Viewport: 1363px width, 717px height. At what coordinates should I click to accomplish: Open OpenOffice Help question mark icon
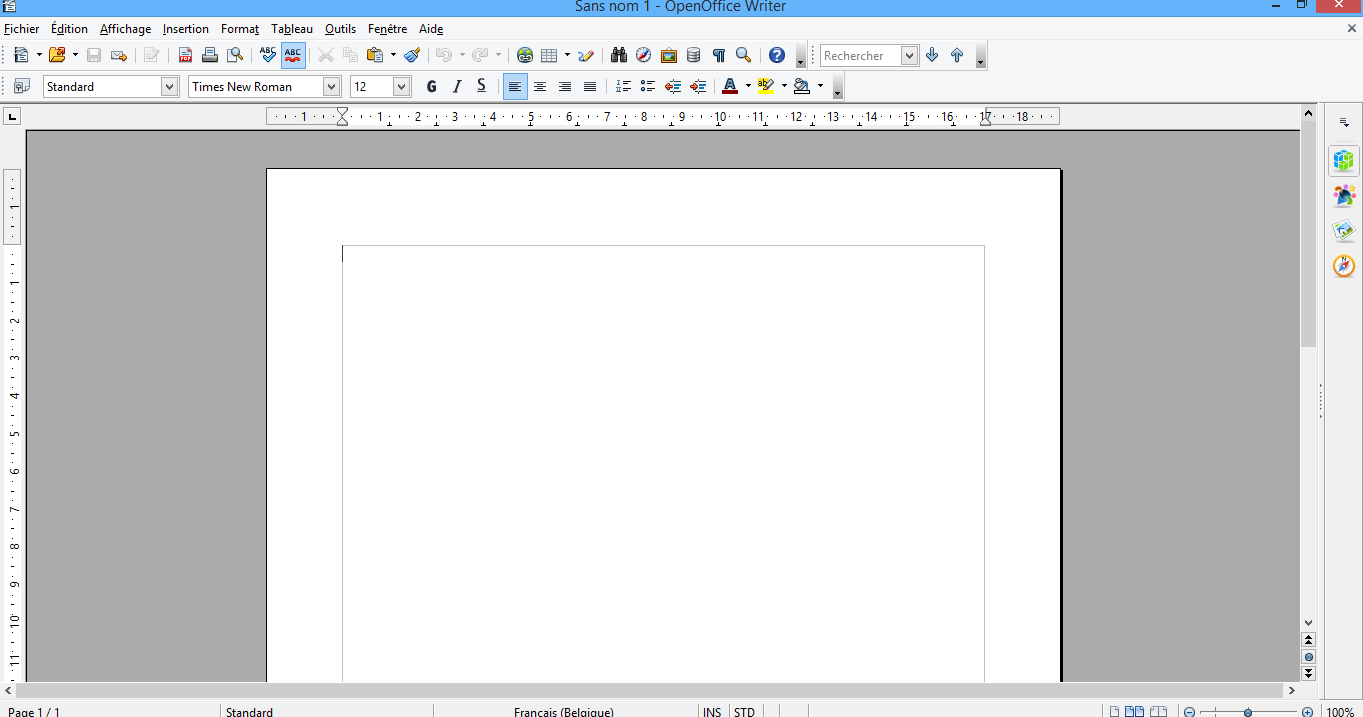(x=777, y=55)
